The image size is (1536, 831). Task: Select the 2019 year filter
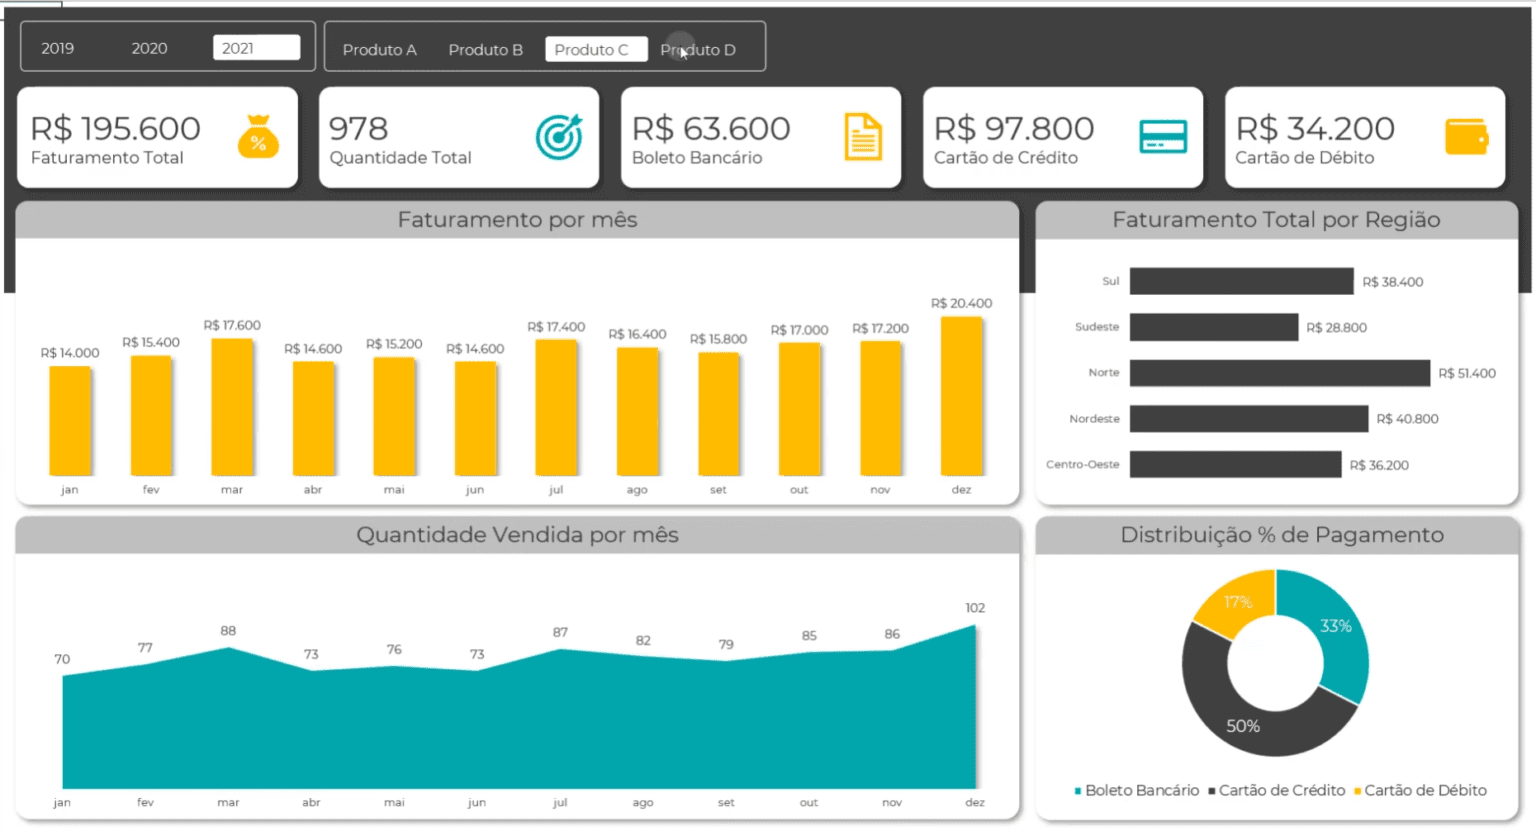(57, 47)
